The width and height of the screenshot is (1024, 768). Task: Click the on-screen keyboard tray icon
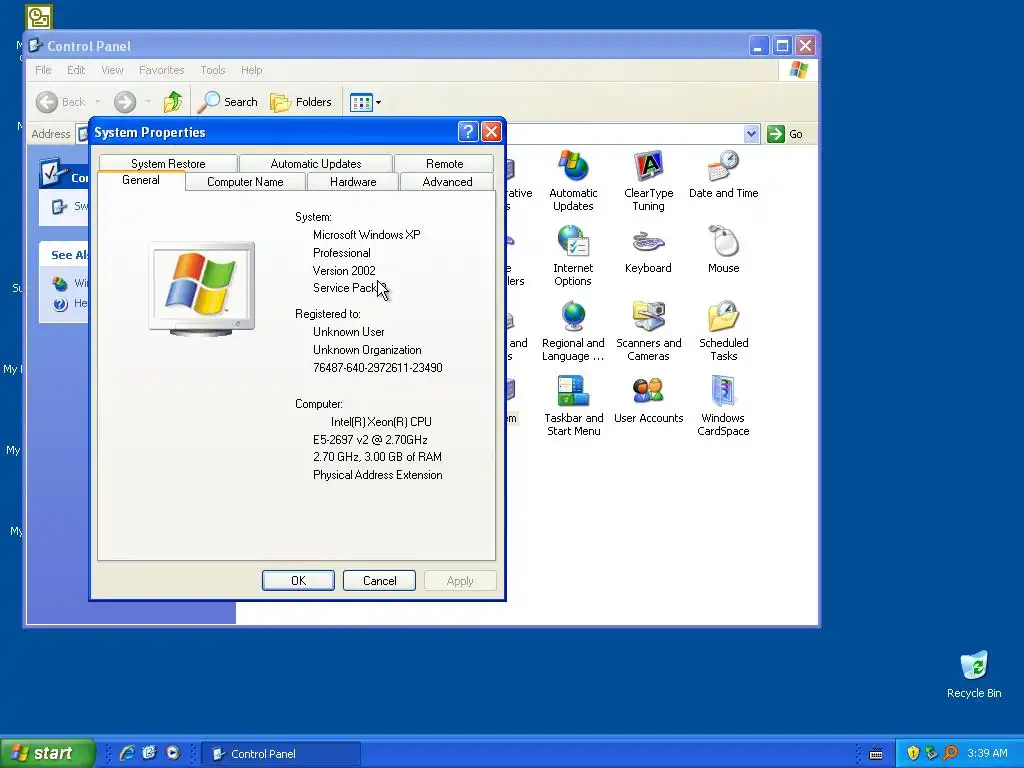(x=876, y=754)
